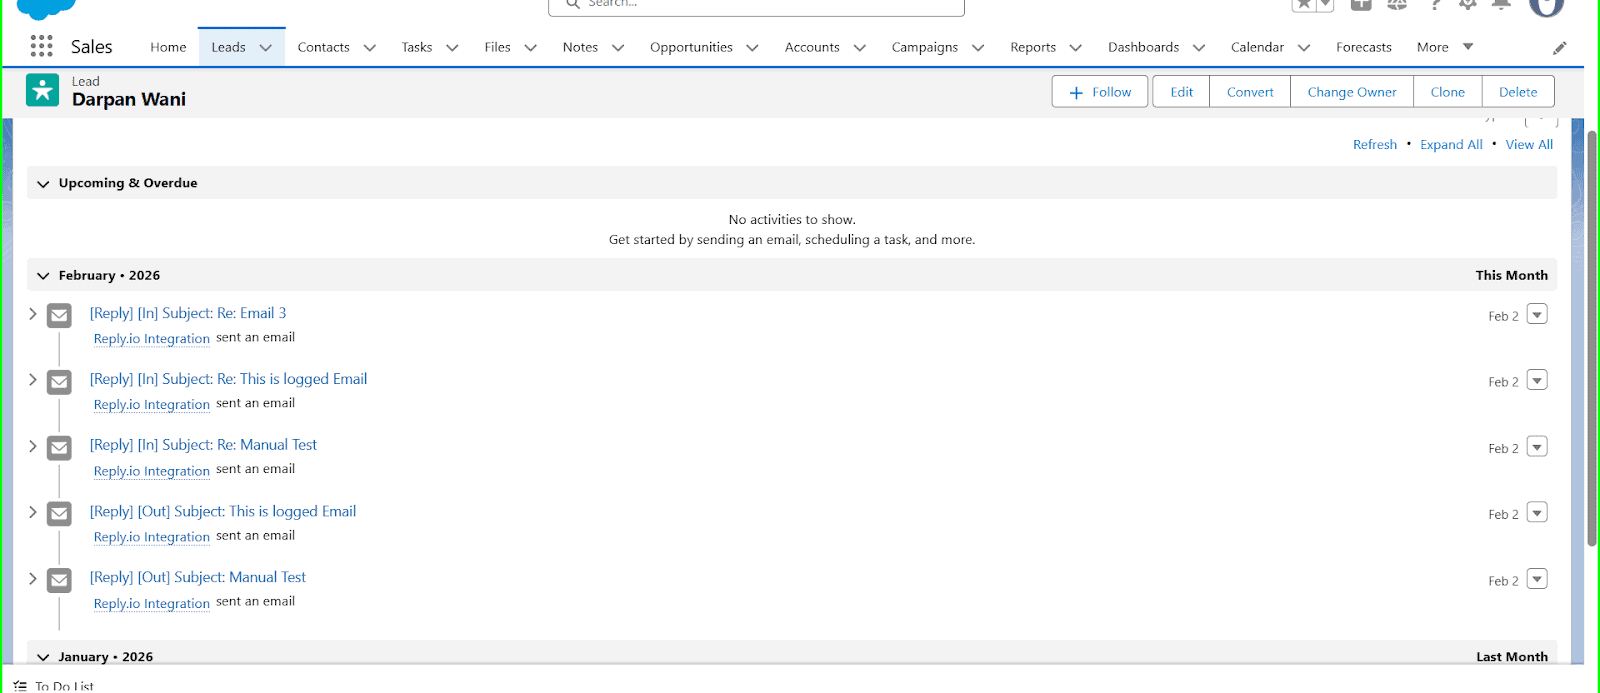
Task: Go to the Home tab
Action: [168, 47]
